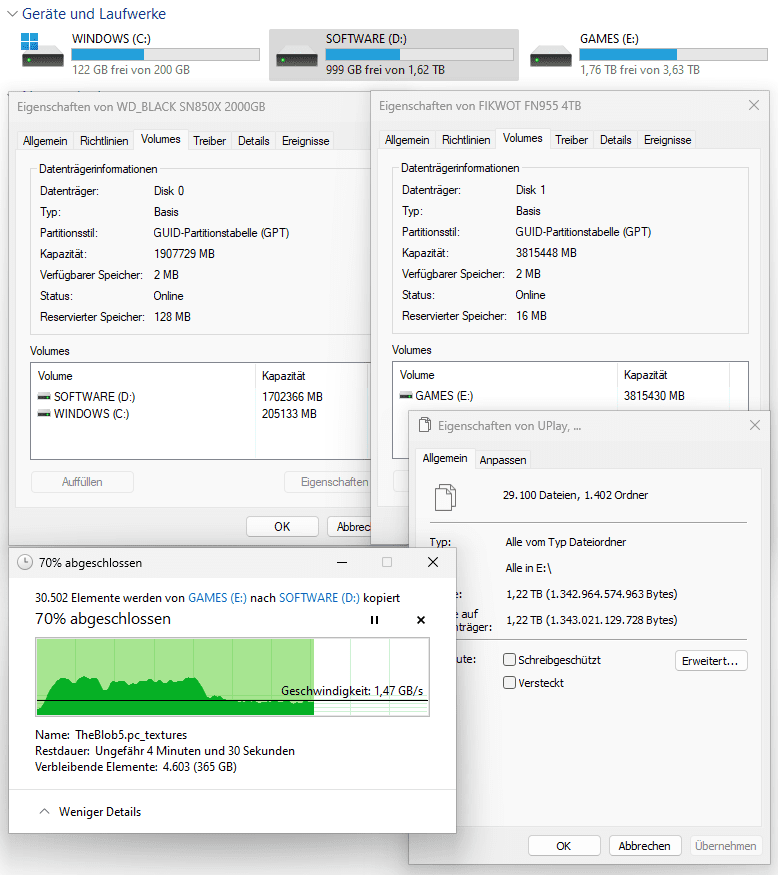Image resolution: width=778 pixels, height=875 pixels.
Task: Click the Volume column header in WD_BLACK window
Action: click(143, 376)
